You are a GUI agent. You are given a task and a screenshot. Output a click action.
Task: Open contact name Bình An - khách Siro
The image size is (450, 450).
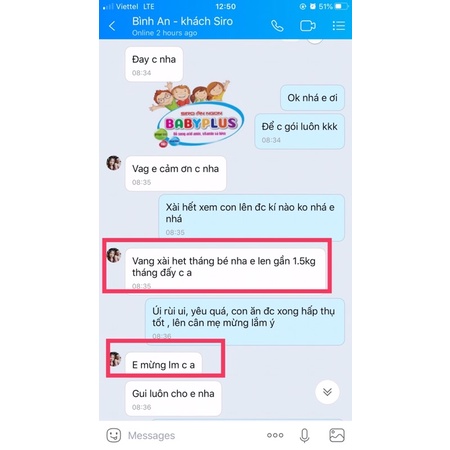pos(182,21)
